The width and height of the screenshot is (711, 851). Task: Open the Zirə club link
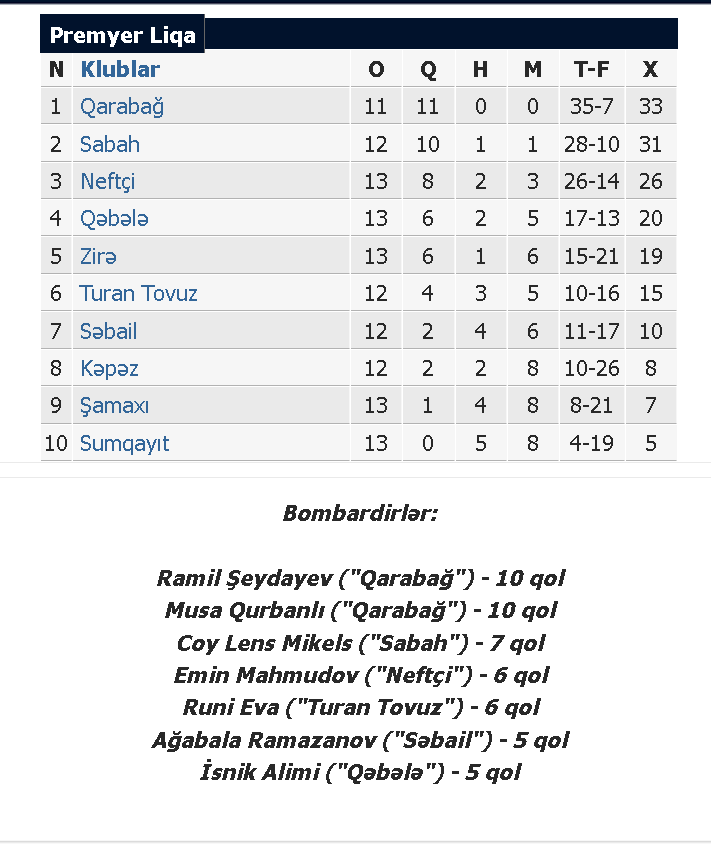[x=98, y=256]
